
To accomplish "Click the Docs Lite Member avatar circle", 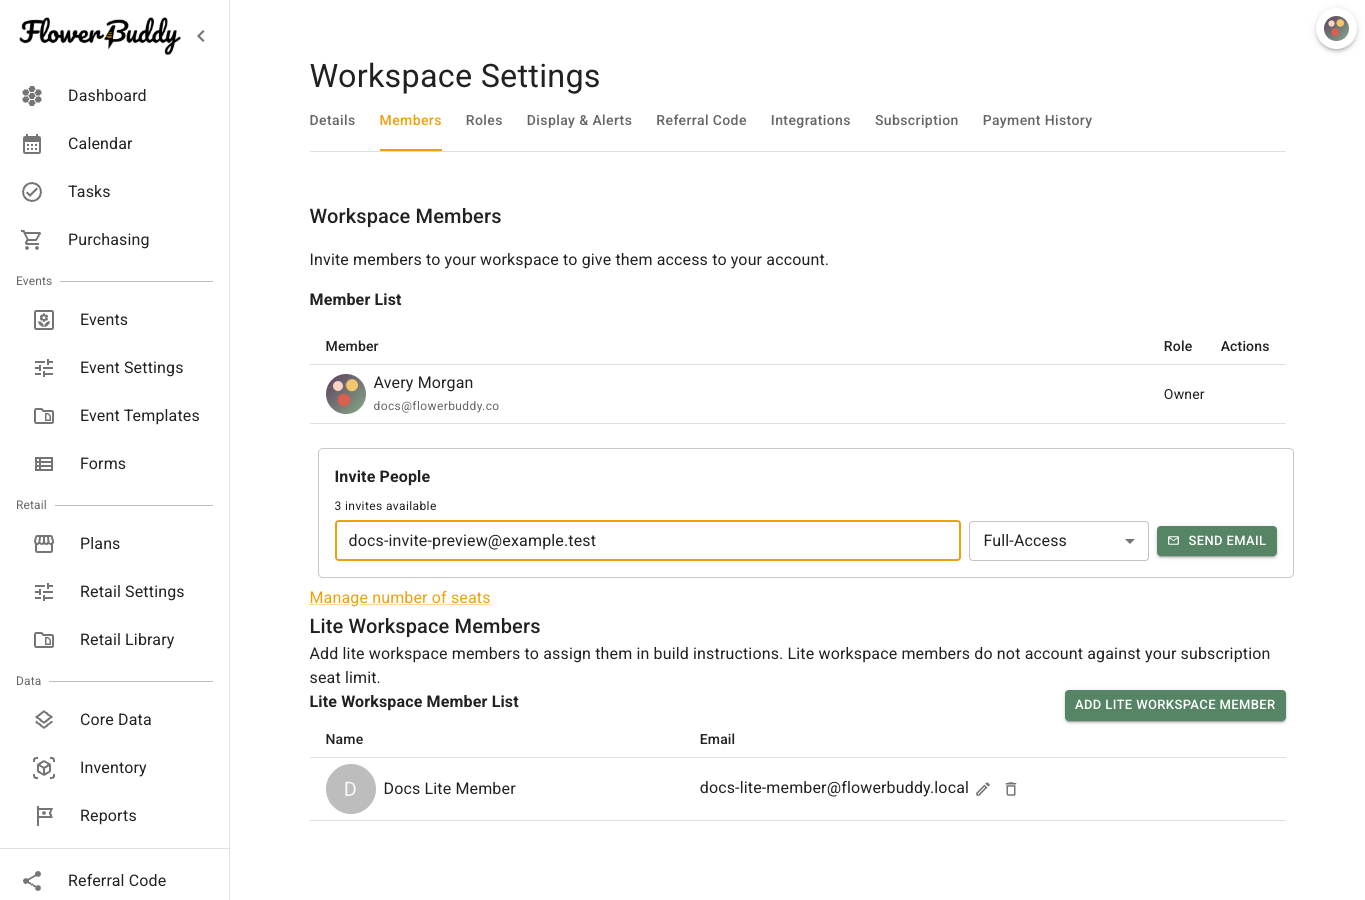I will [x=351, y=789].
